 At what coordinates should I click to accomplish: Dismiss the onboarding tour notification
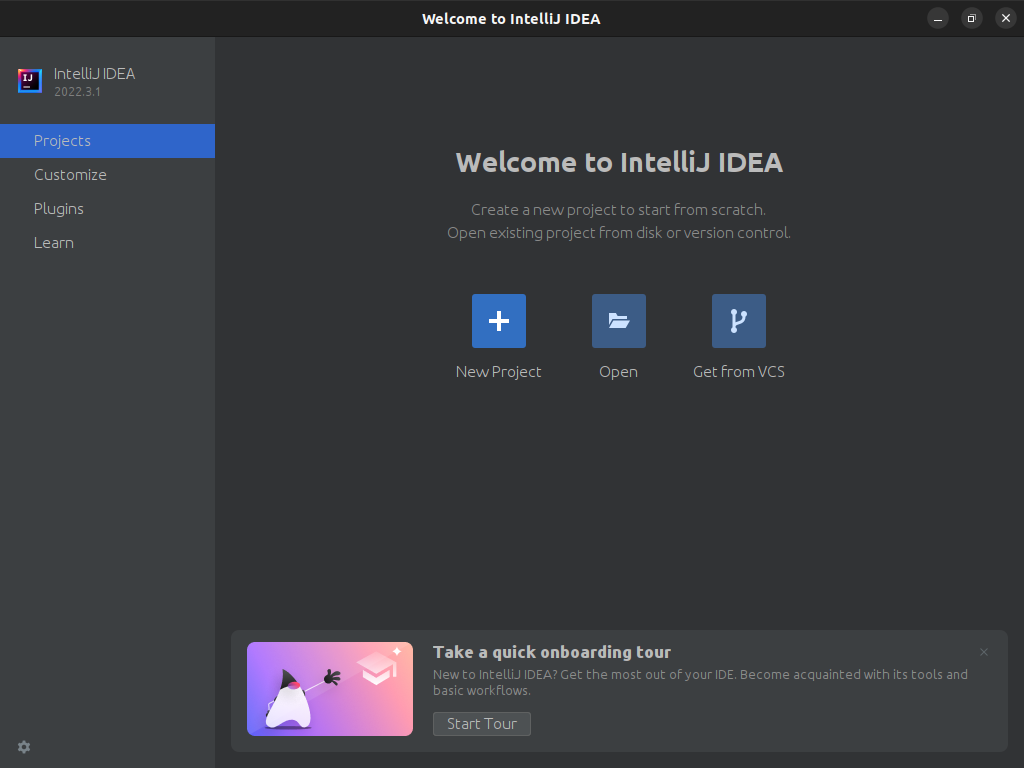click(984, 651)
